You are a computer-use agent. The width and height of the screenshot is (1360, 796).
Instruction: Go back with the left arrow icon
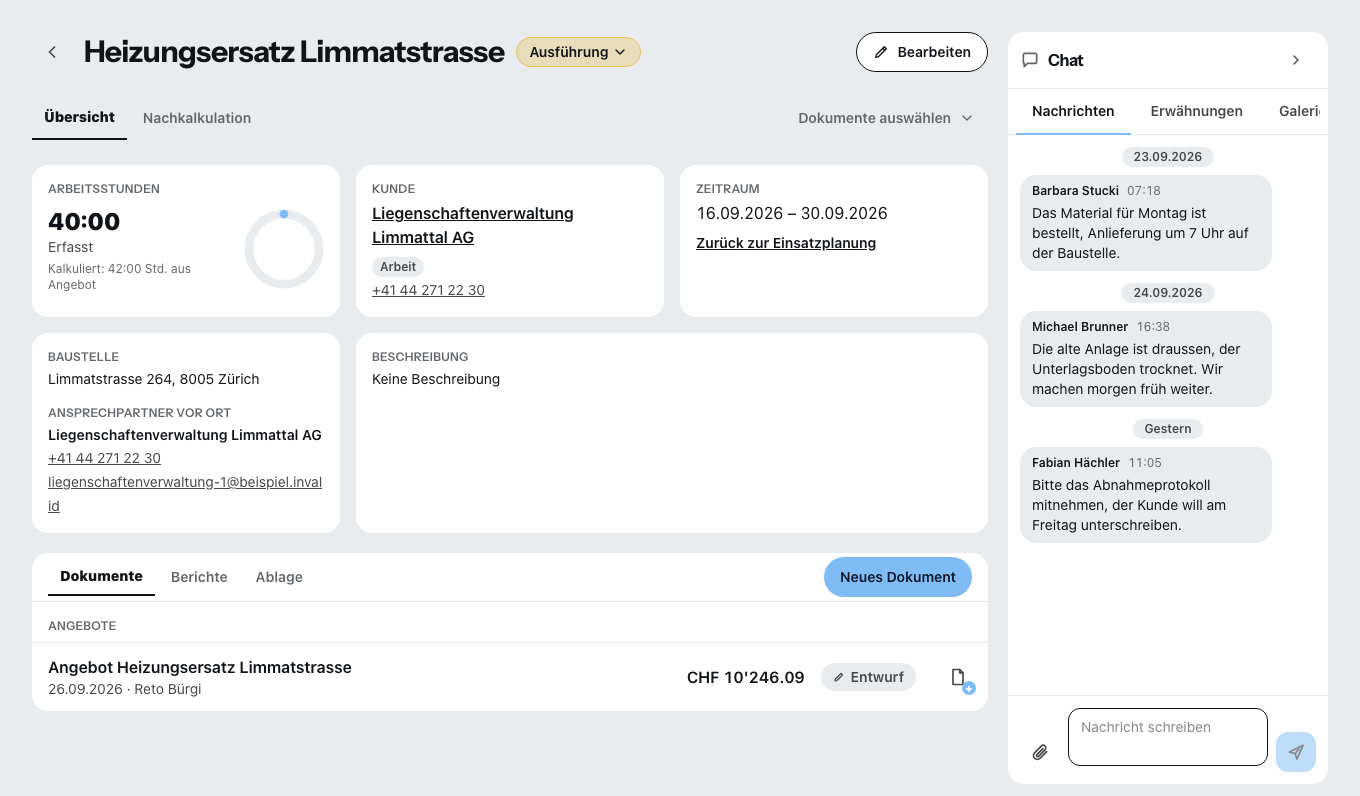[52, 52]
